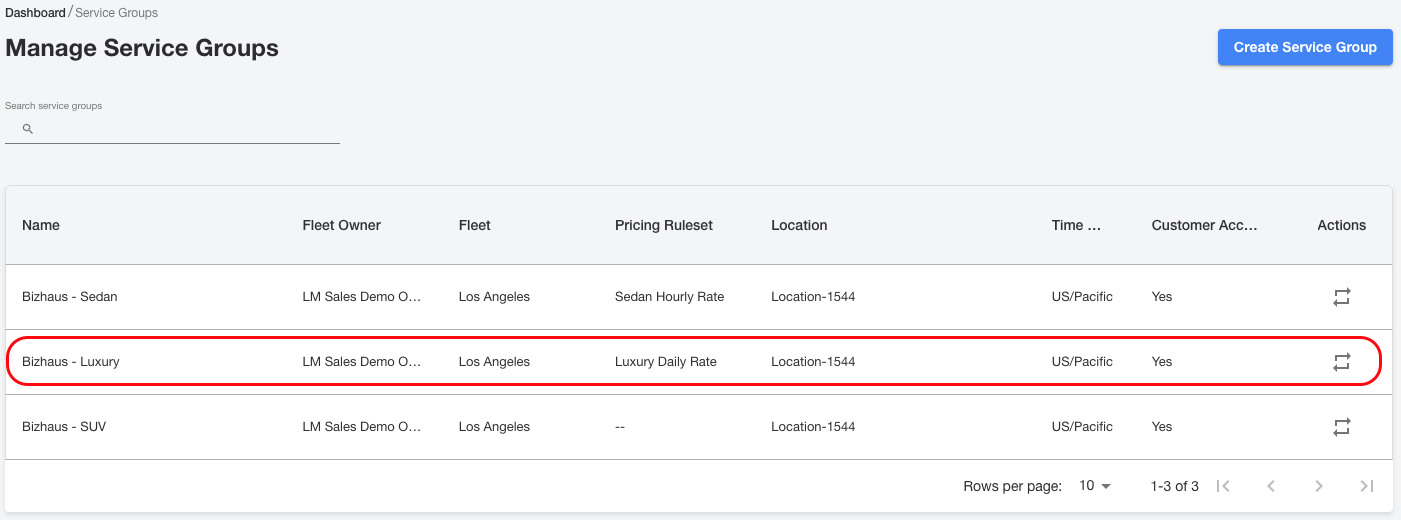Click Create Service Group button
The width and height of the screenshot is (1401, 520).
[1305, 47]
